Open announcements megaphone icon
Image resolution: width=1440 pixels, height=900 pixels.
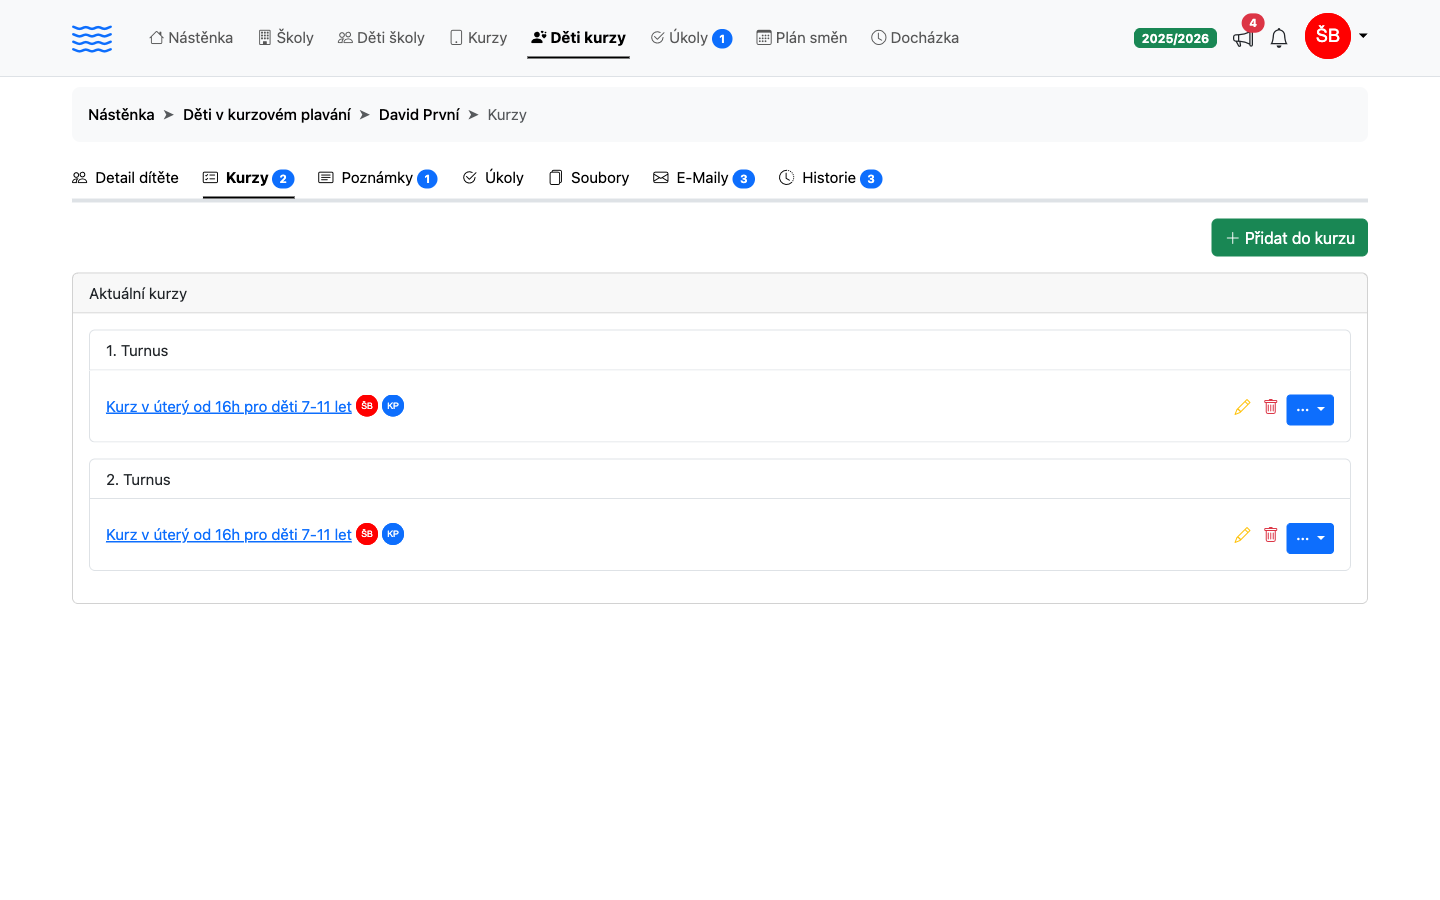click(1243, 38)
